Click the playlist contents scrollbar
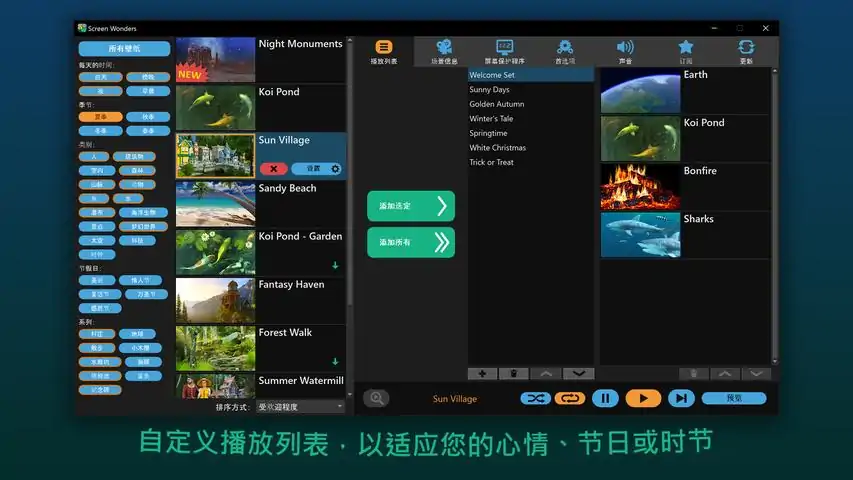Viewport: 853px width, 480px height. (x=775, y=216)
